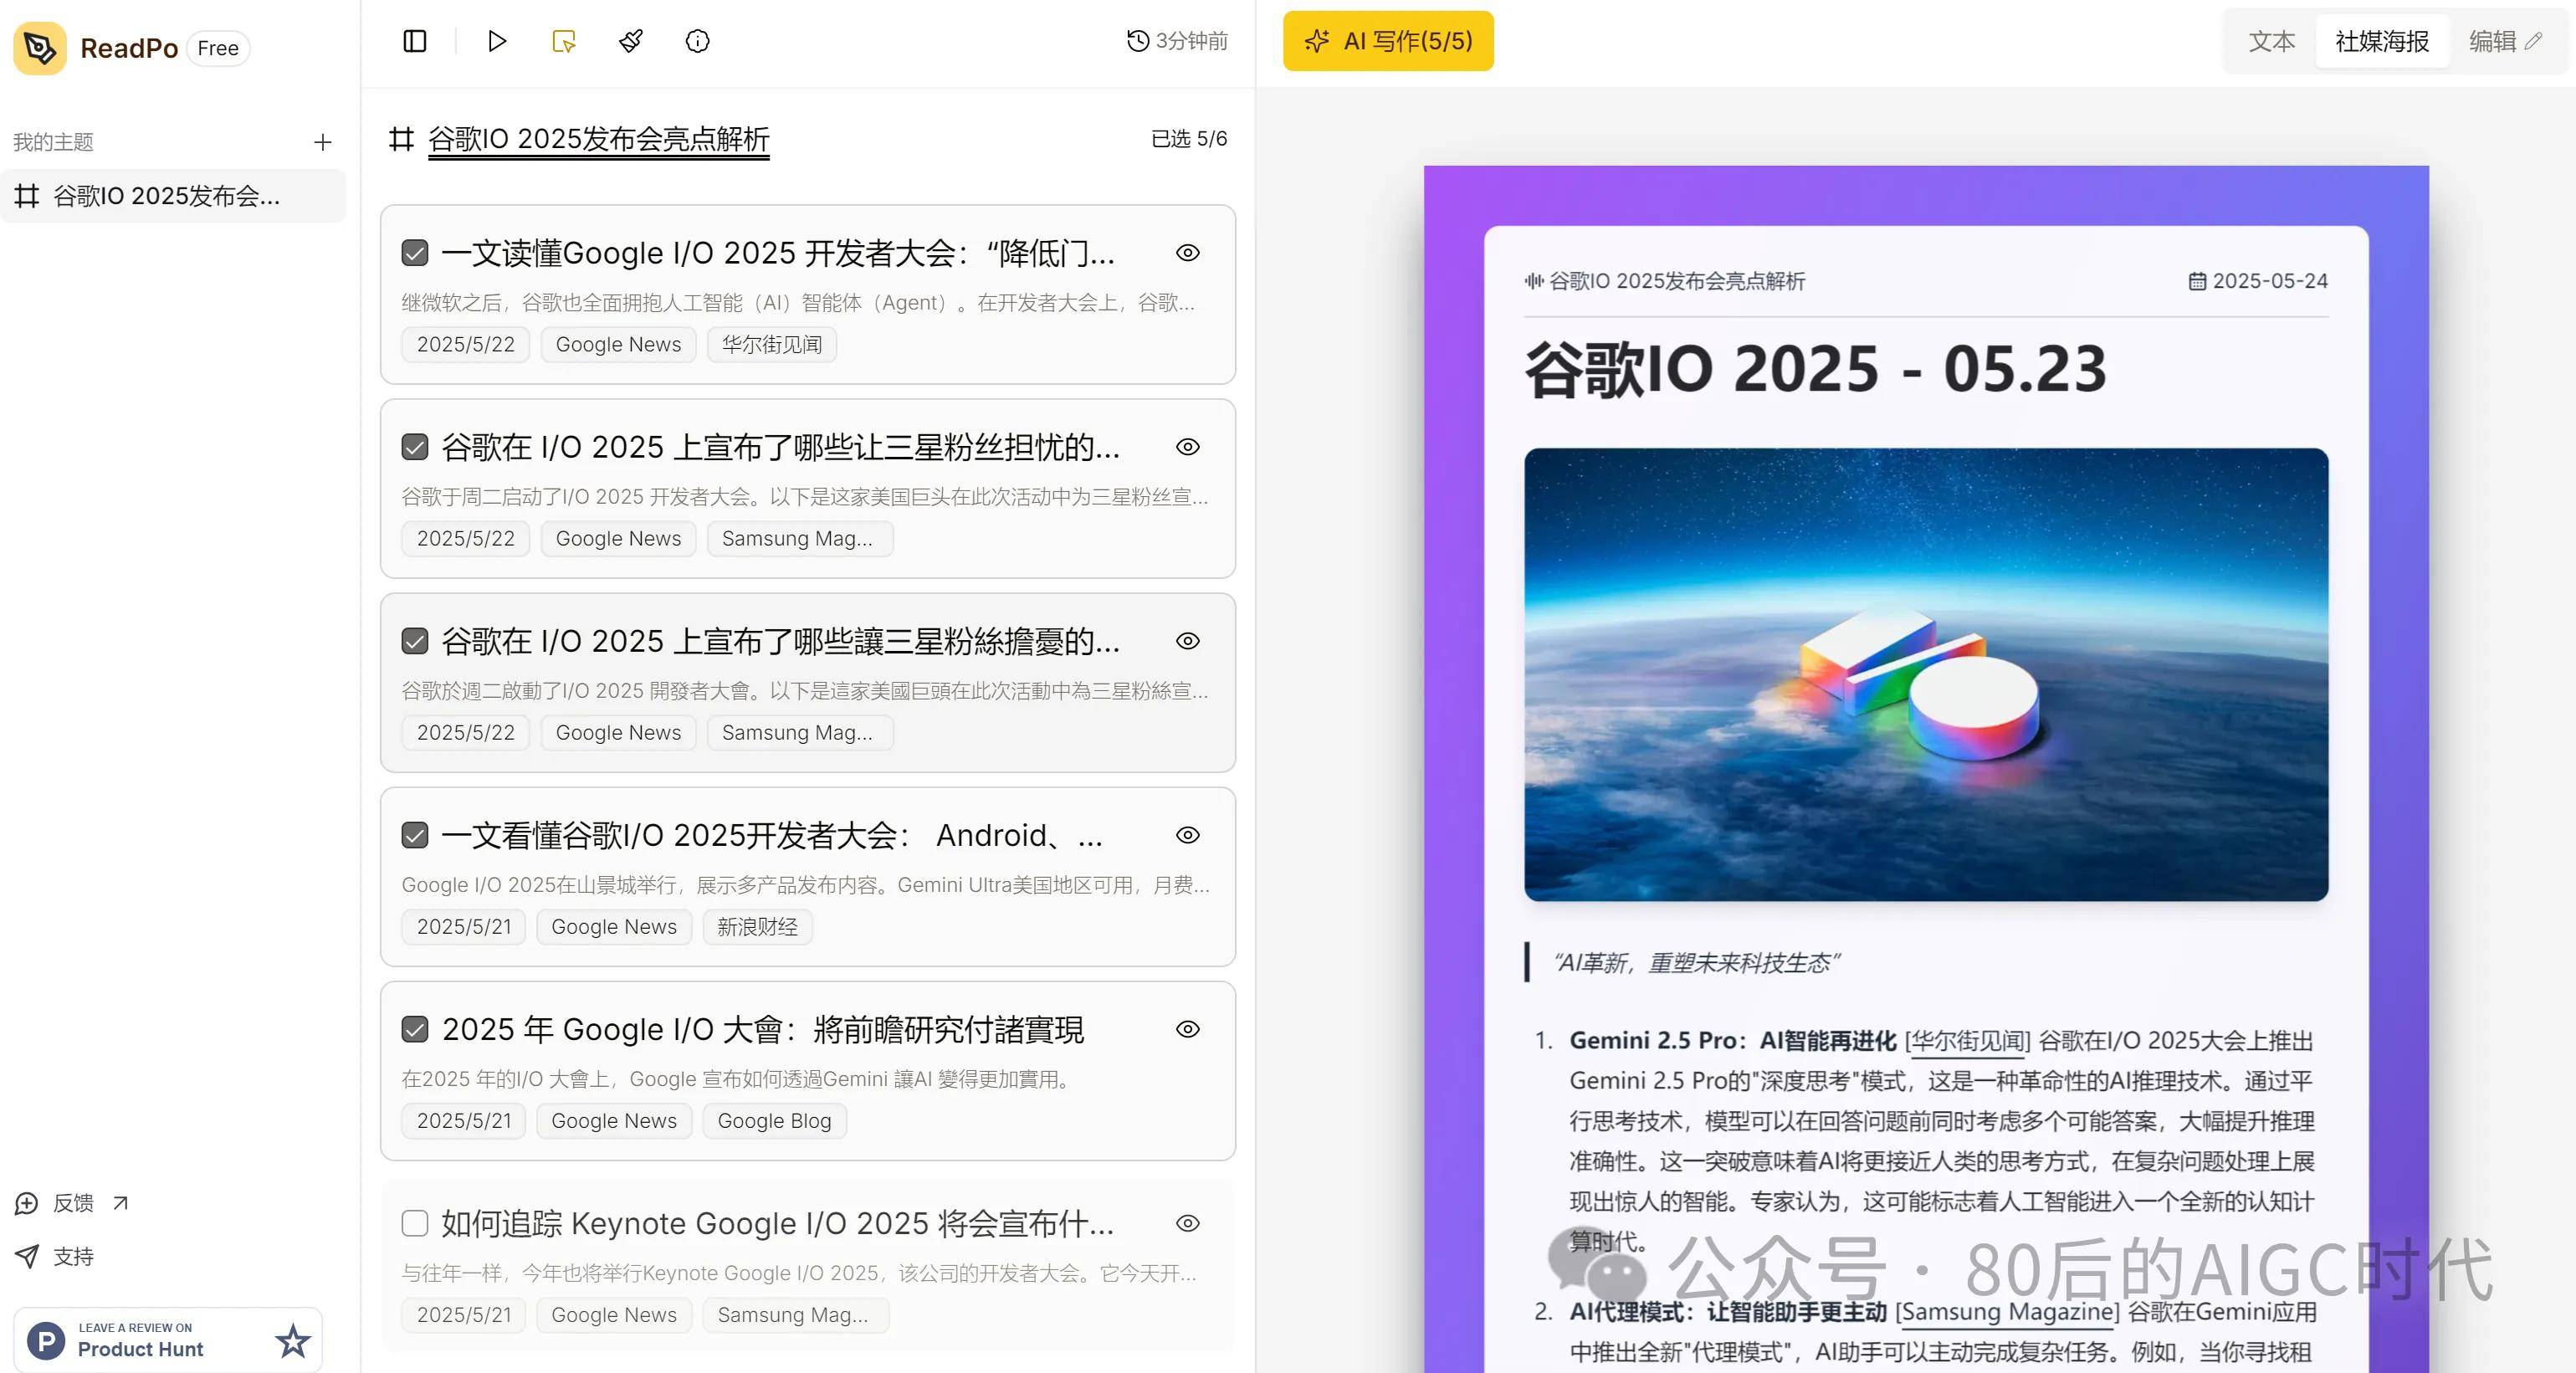Screen dimensions: 2576x1373
Task: Click the history icon showing 3分钟前
Action: 1176,41
